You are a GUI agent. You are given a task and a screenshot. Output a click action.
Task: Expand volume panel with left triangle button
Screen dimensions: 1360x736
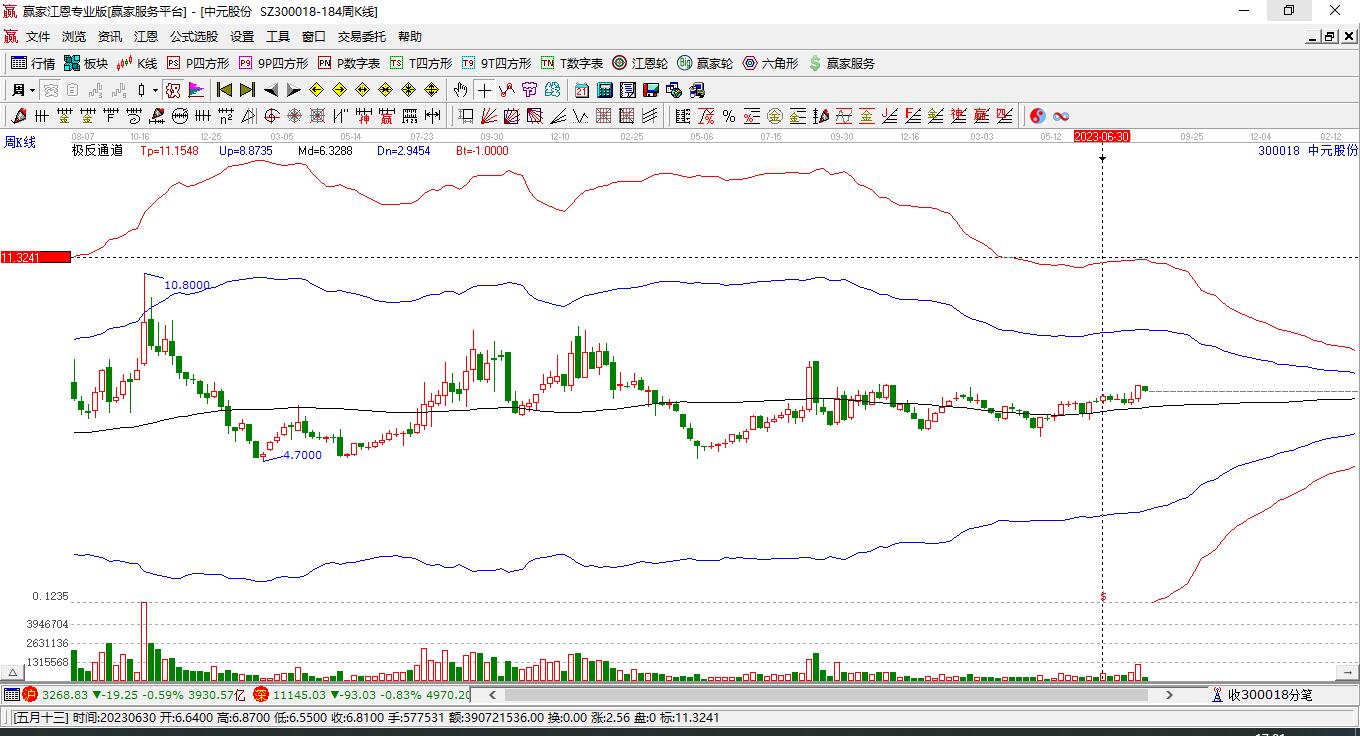13,673
